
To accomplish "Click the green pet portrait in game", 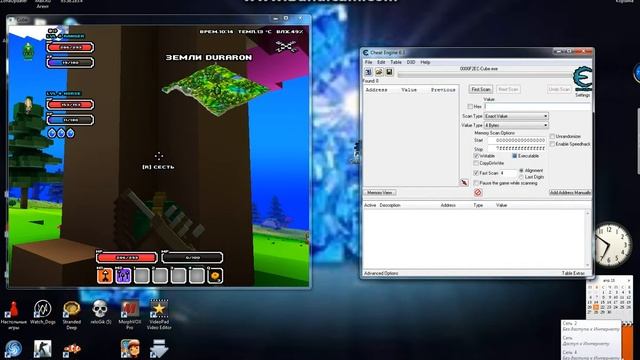I will [x=28, y=51].
